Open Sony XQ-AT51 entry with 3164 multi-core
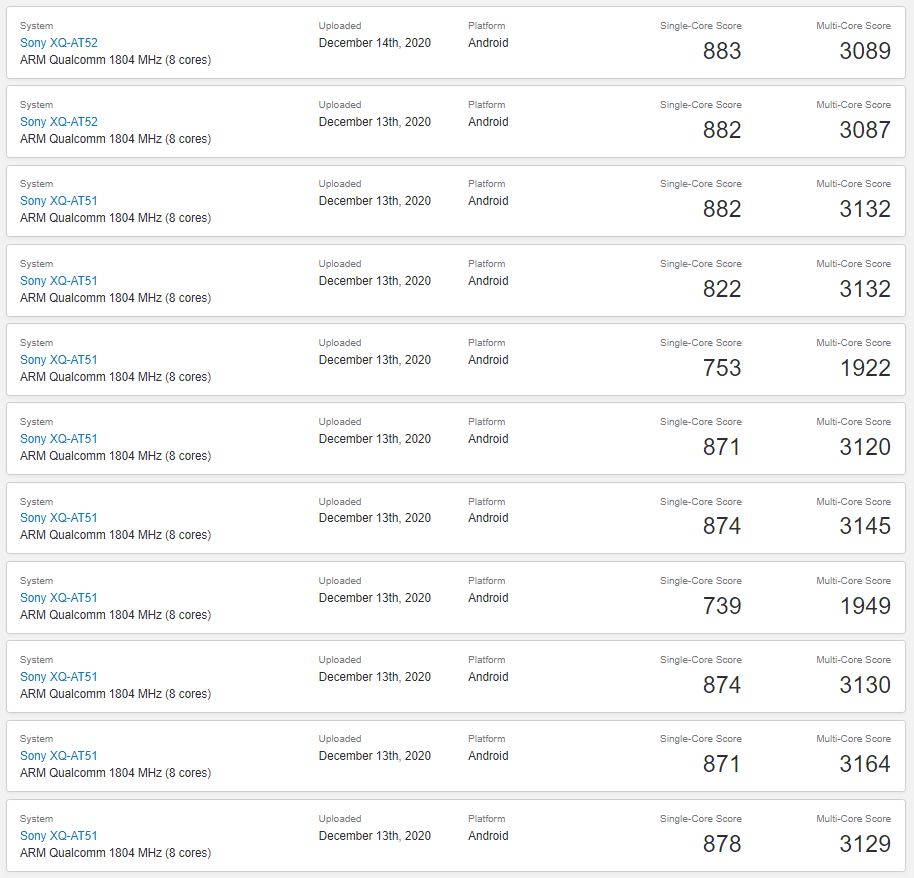The image size is (914, 878). click(58, 756)
